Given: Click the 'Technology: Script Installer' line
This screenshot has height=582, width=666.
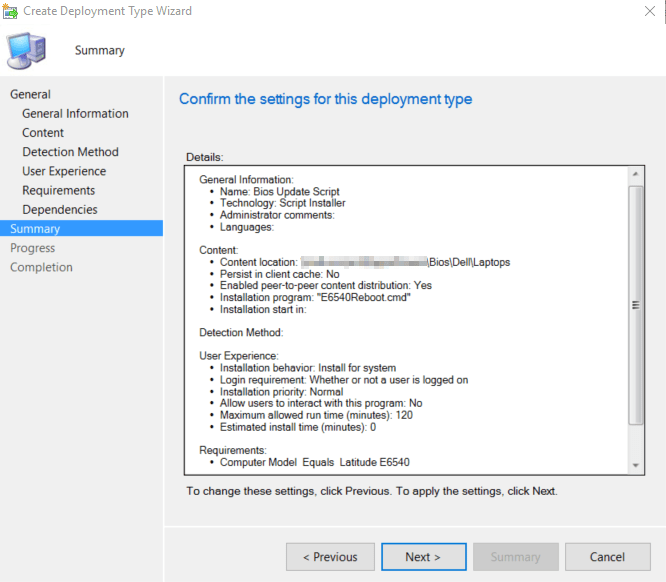Looking at the screenshot, I should point(282,203).
